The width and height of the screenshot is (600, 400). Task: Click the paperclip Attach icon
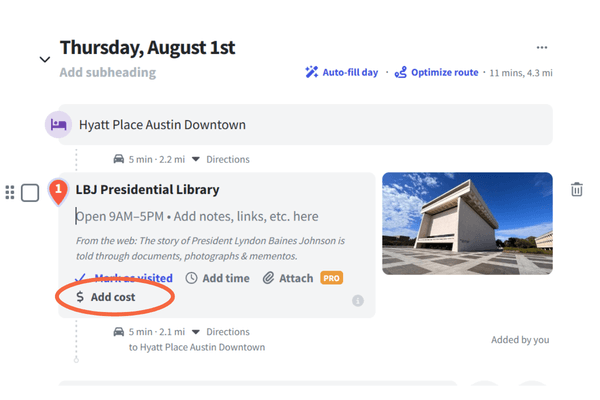coord(268,278)
